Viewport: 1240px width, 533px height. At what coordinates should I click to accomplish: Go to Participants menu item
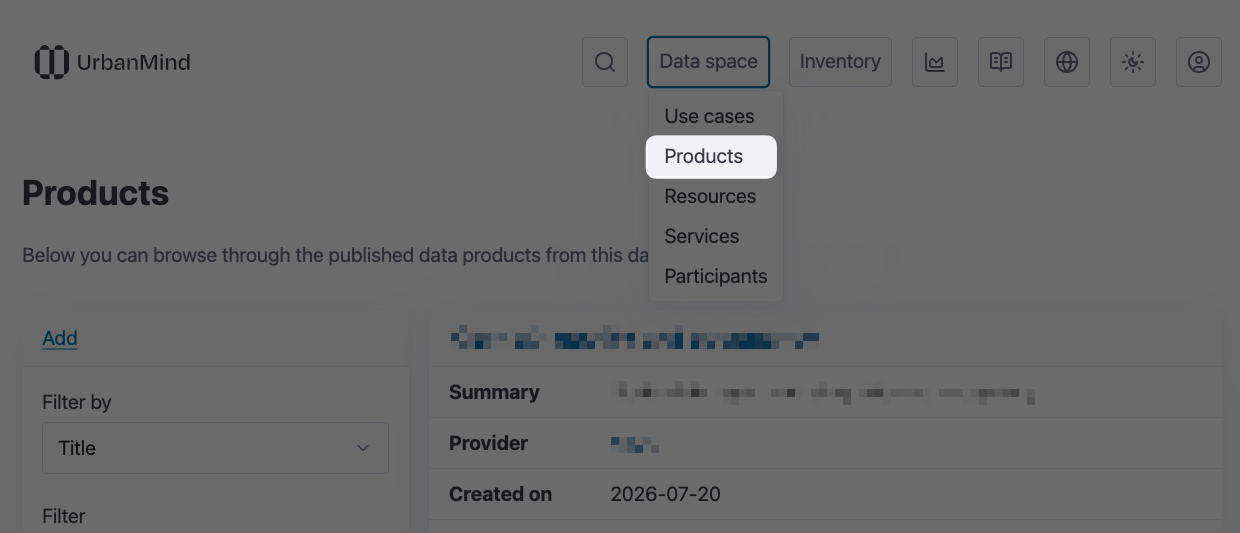tap(715, 276)
